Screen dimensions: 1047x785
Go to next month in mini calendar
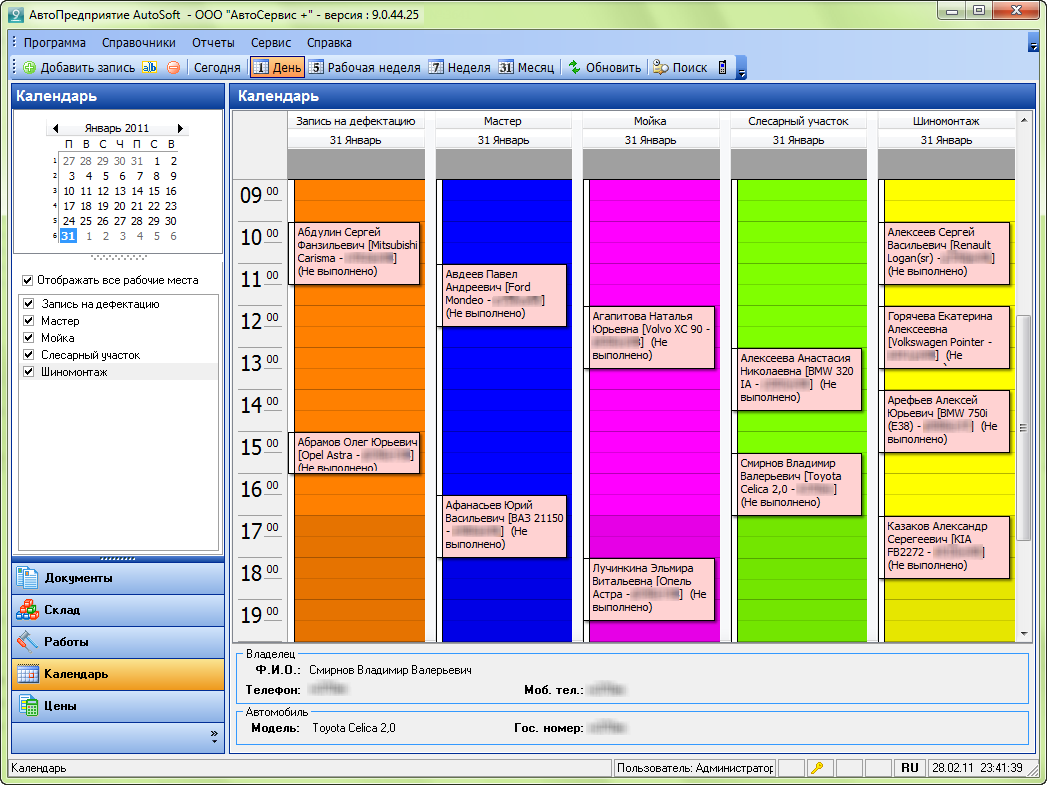pos(180,128)
